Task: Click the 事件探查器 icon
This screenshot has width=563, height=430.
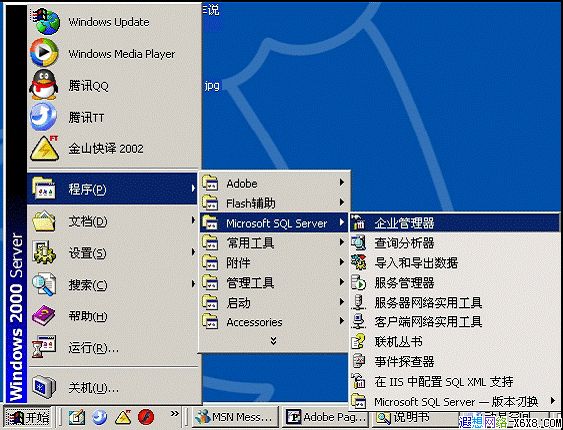Action: coord(358,361)
